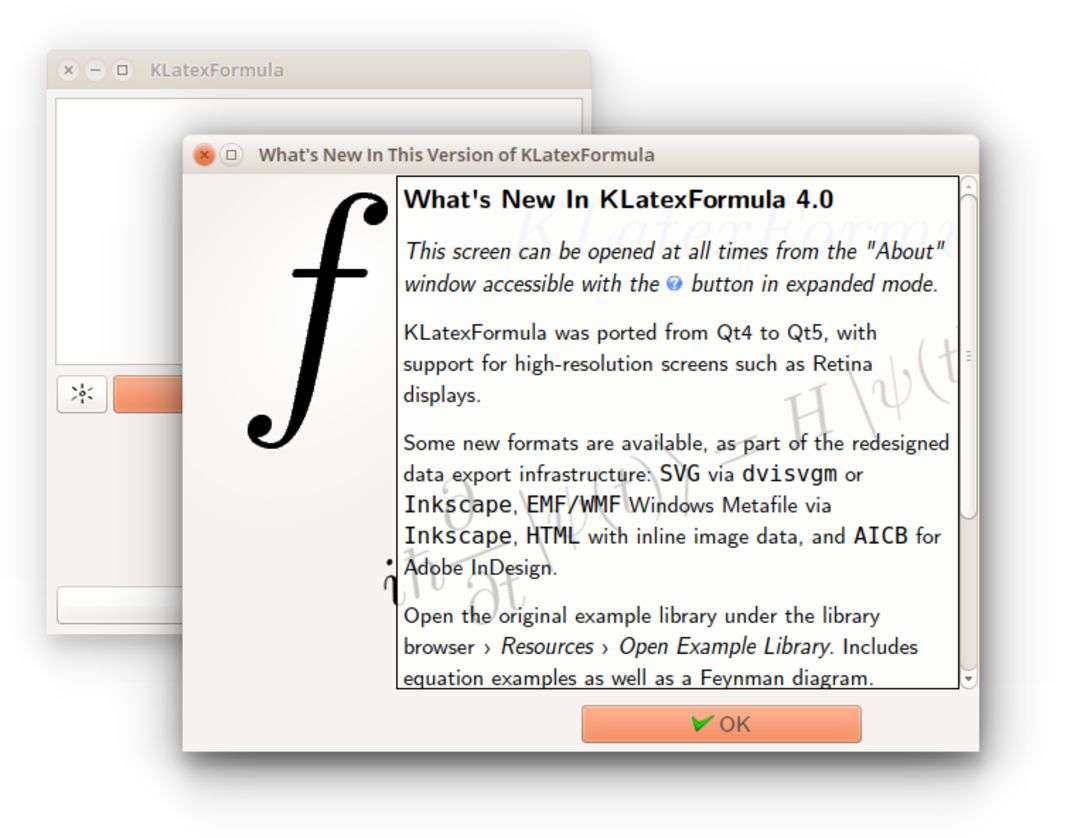Click the formula preview area in main window

pos(120,230)
